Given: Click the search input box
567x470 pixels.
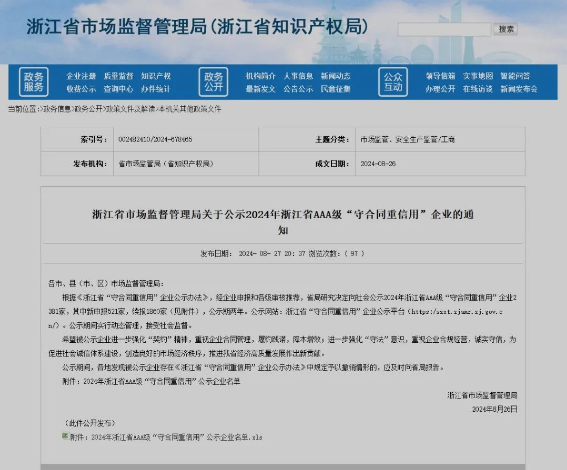Looking at the screenshot, I should (444, 29).
